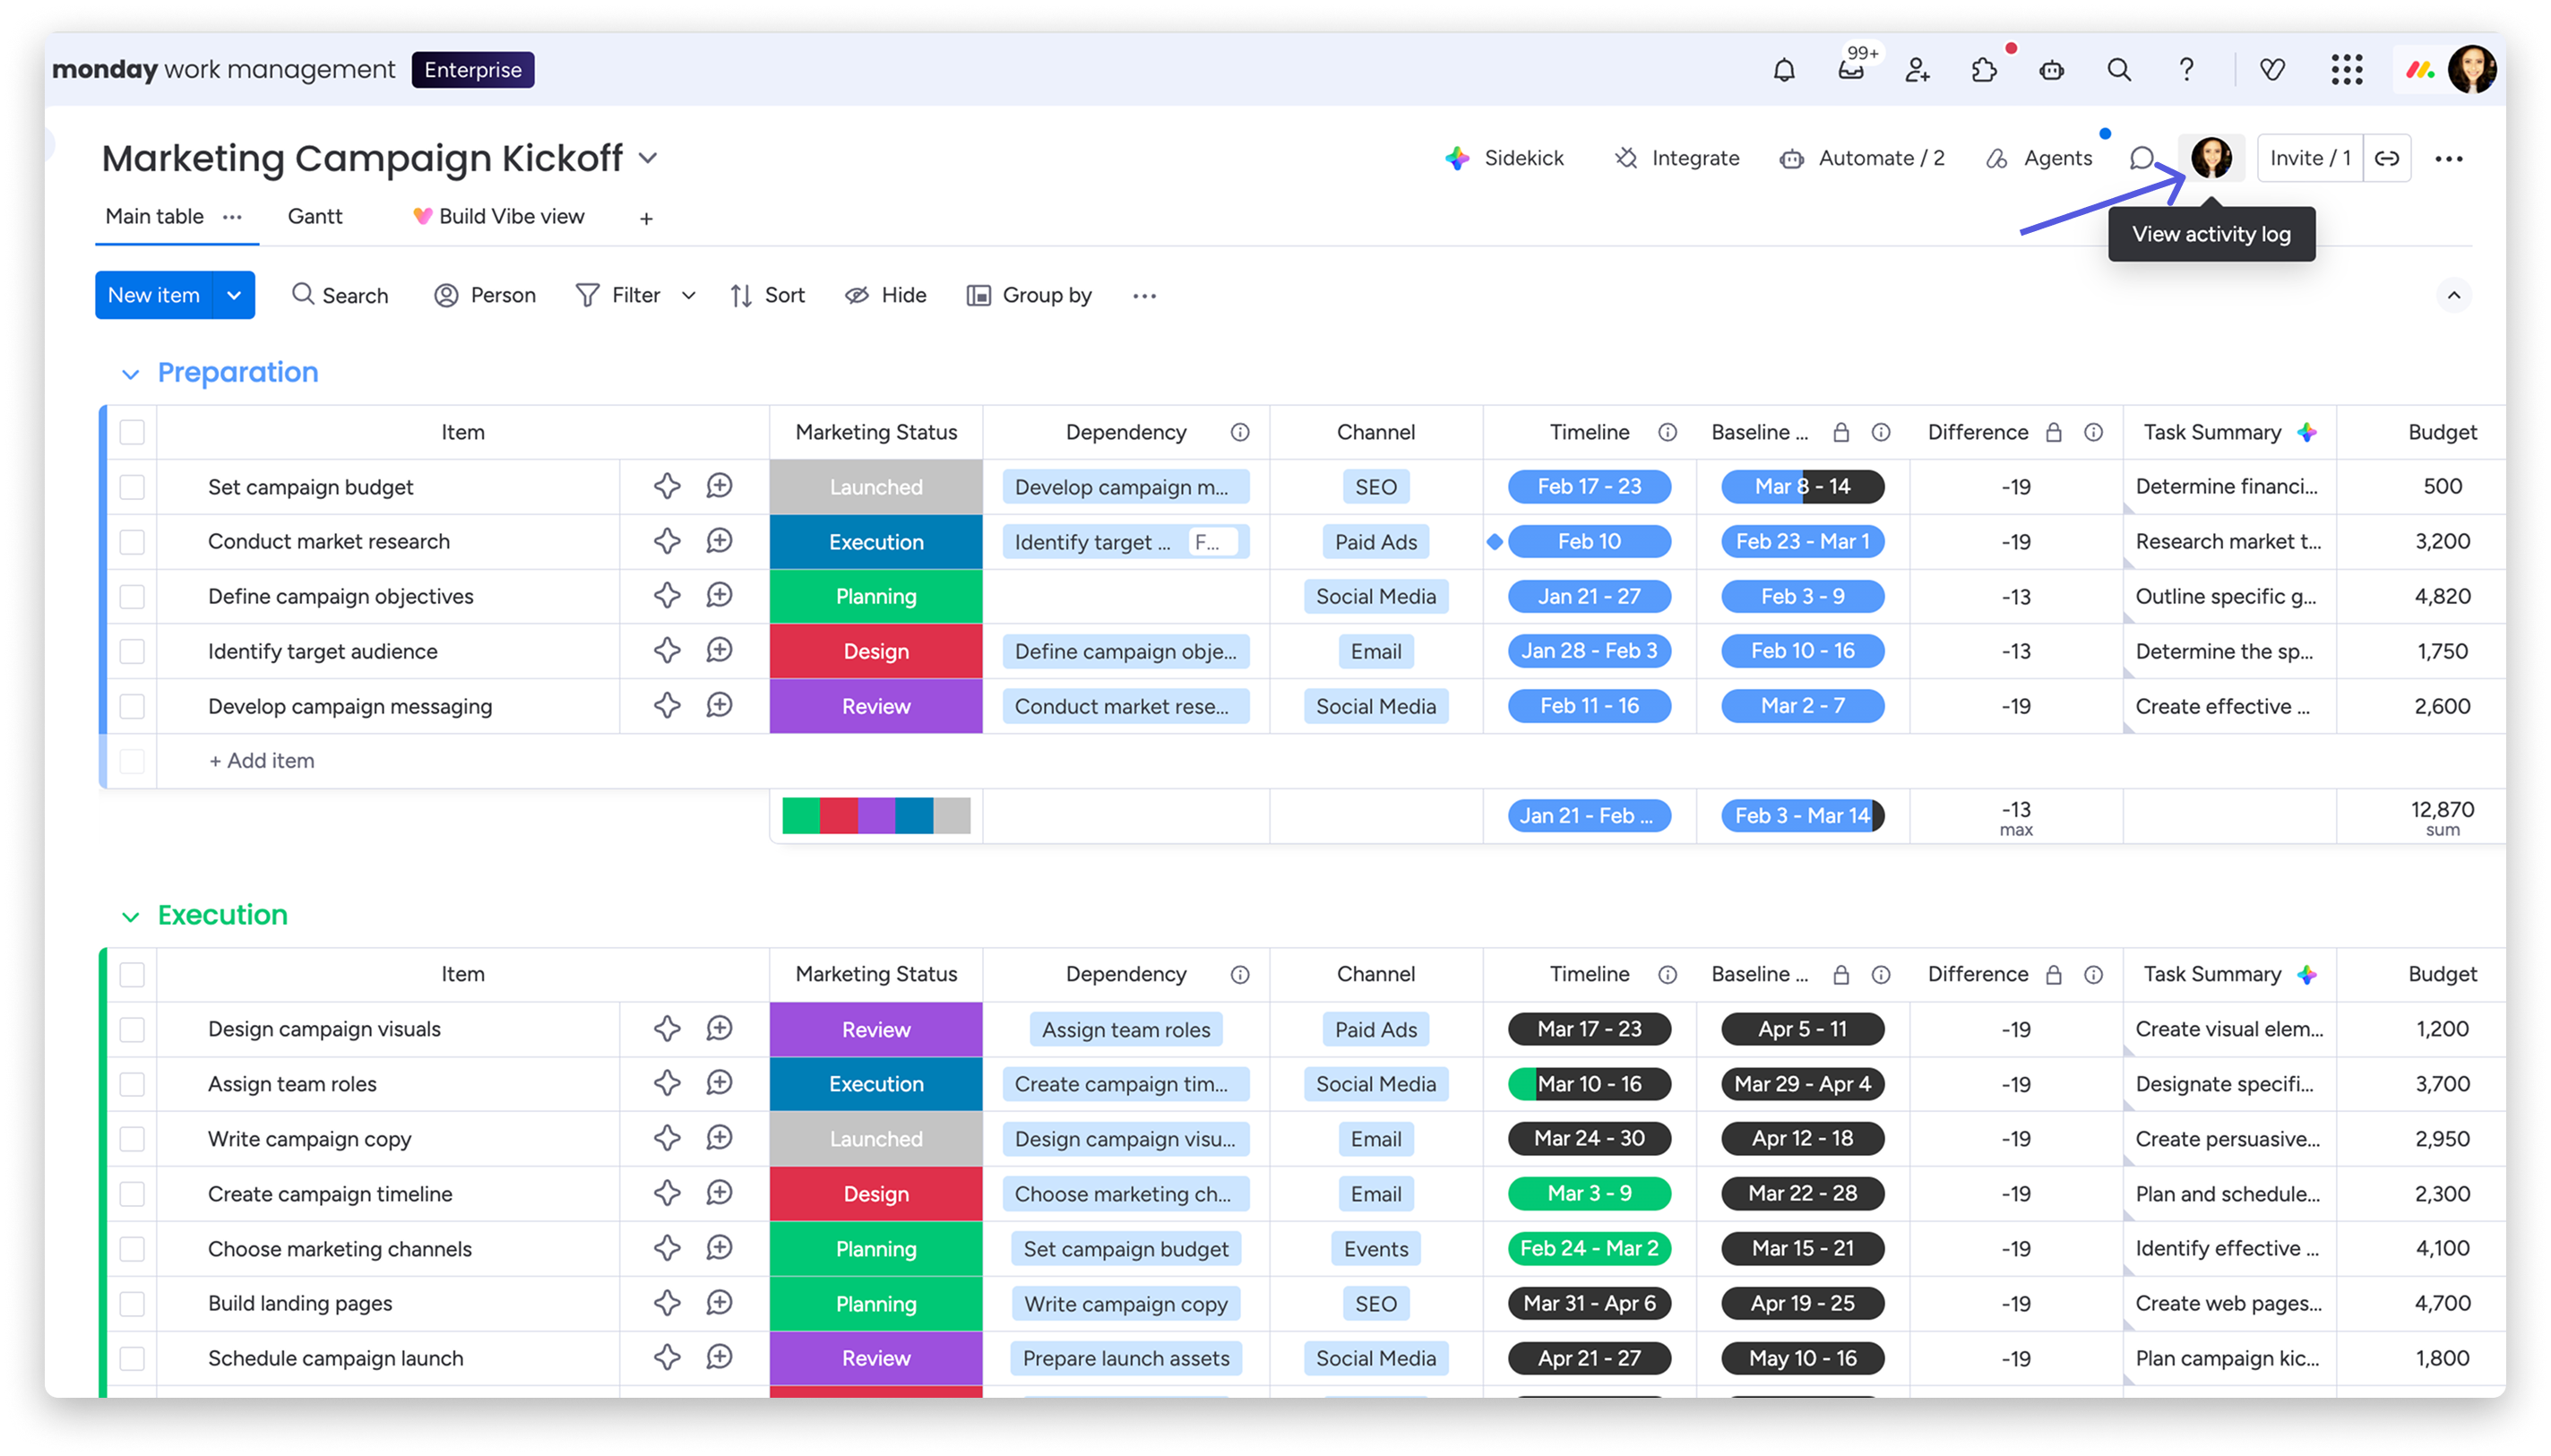The height and width of the screenshot is (1456, 2551).
Task: Expand the Filter options chevron
Action: pyautogui.click(x=689, y=295)
